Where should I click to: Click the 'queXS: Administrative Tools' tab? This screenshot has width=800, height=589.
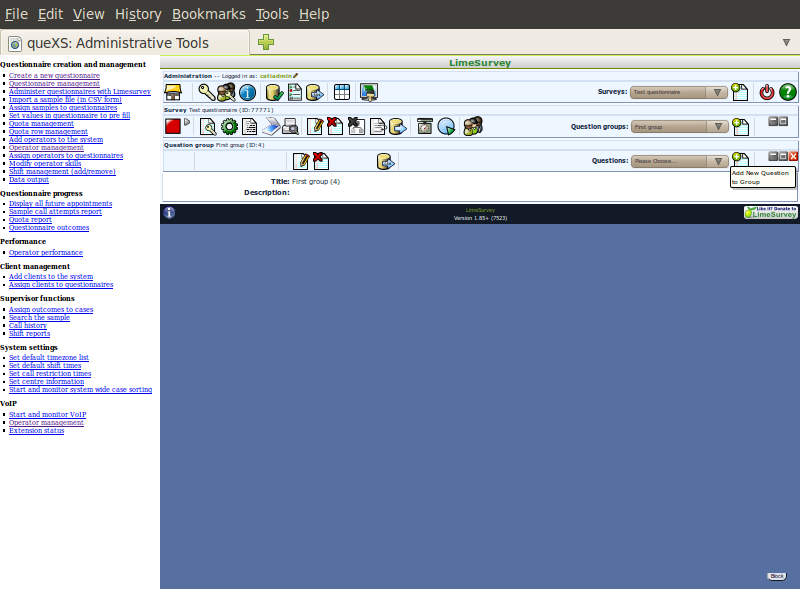pyautogui.click(x=124, y=43)
